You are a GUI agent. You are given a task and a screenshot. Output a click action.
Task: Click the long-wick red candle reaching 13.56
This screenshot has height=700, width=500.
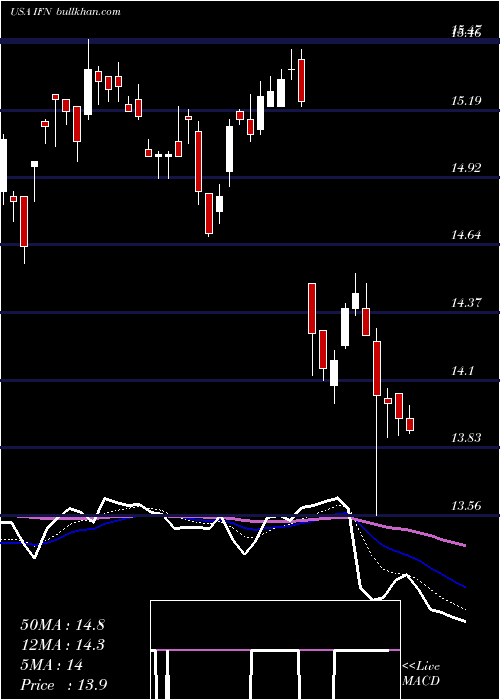[x=377, y=368]
